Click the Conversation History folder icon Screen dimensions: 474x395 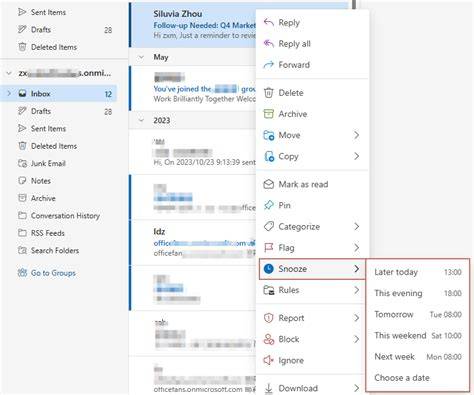tap(22, 216)
